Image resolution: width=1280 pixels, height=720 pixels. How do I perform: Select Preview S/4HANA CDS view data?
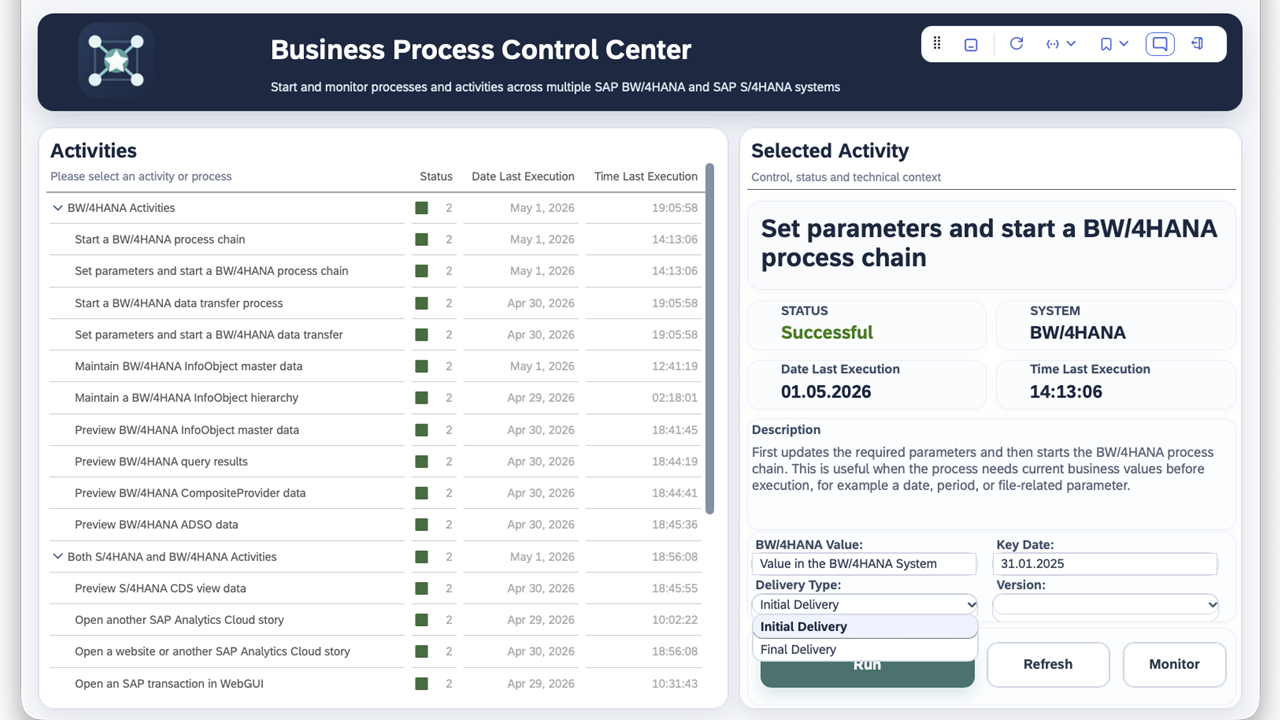(160, 589)
